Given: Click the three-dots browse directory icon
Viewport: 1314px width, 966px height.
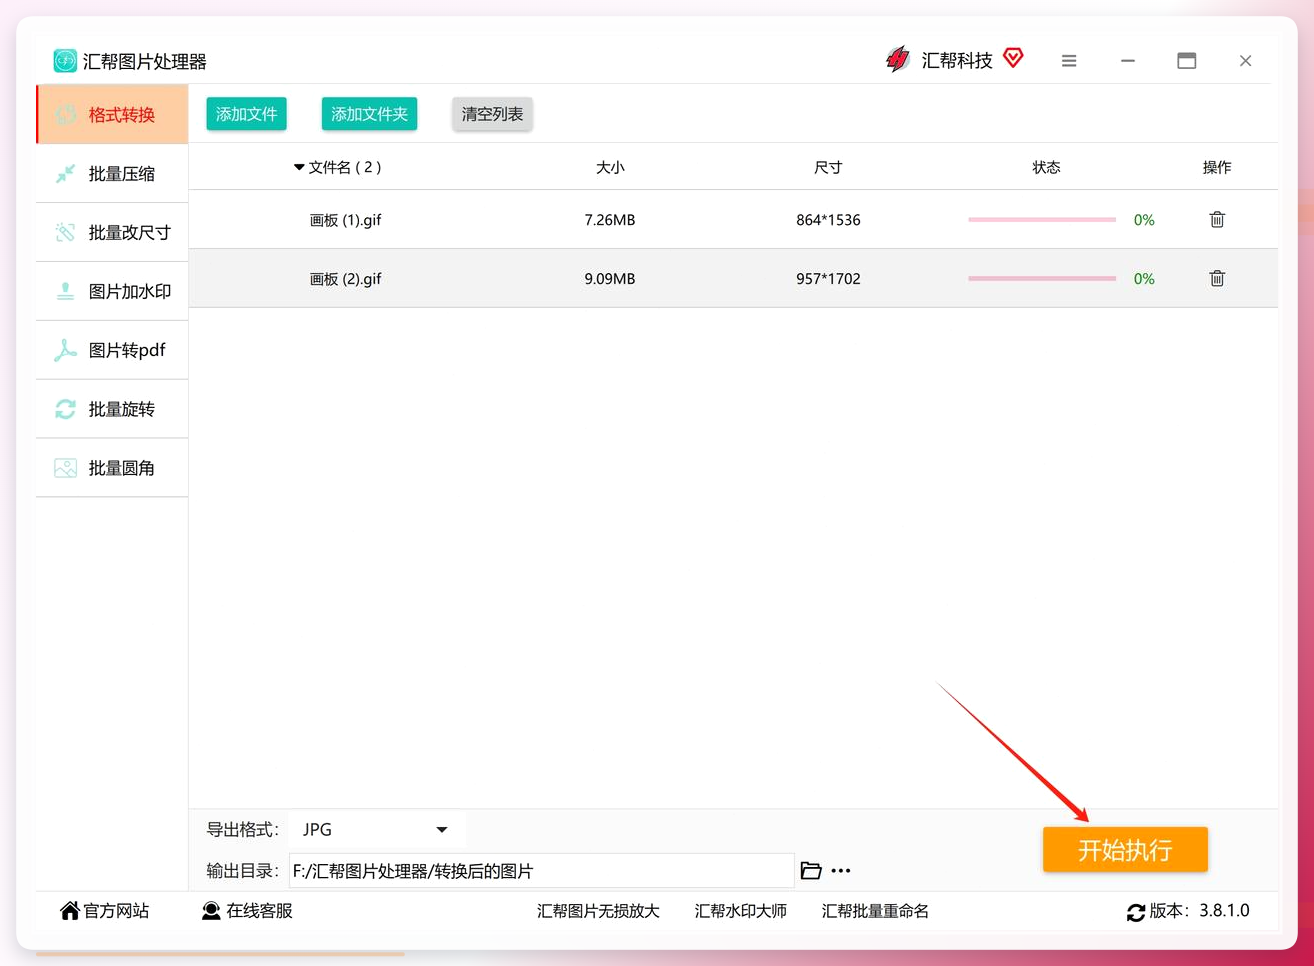Looking at the screenshot, I should pos(841,871).
